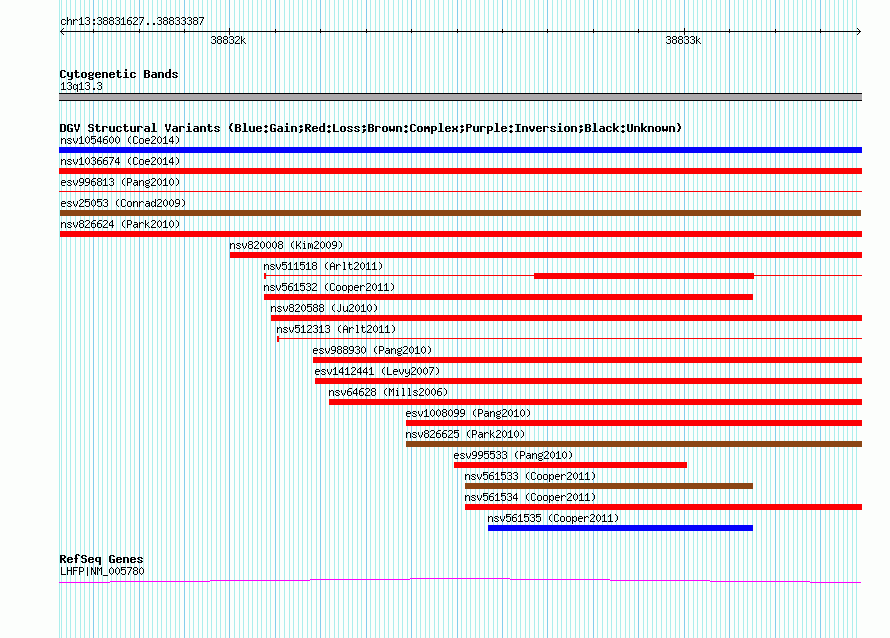Click nsv64628 (Mills2006) variant label
Screen dimensions: 890x638
pos(388,392)
